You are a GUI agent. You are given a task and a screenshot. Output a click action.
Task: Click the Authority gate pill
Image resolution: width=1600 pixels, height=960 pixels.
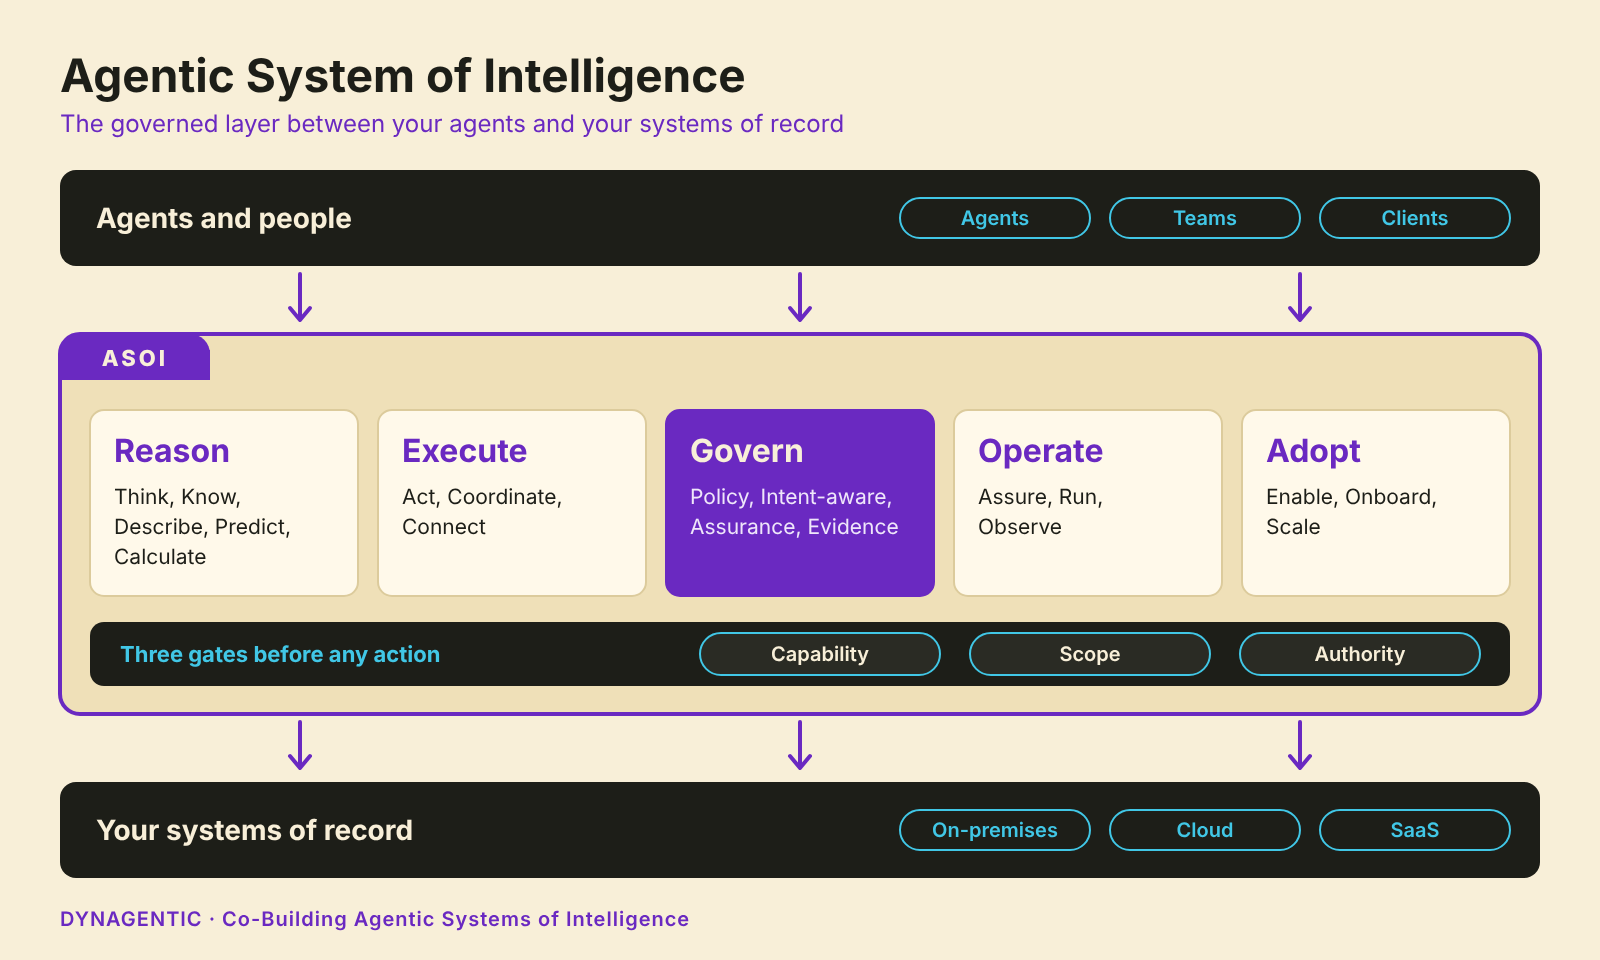click(1360, 654)
